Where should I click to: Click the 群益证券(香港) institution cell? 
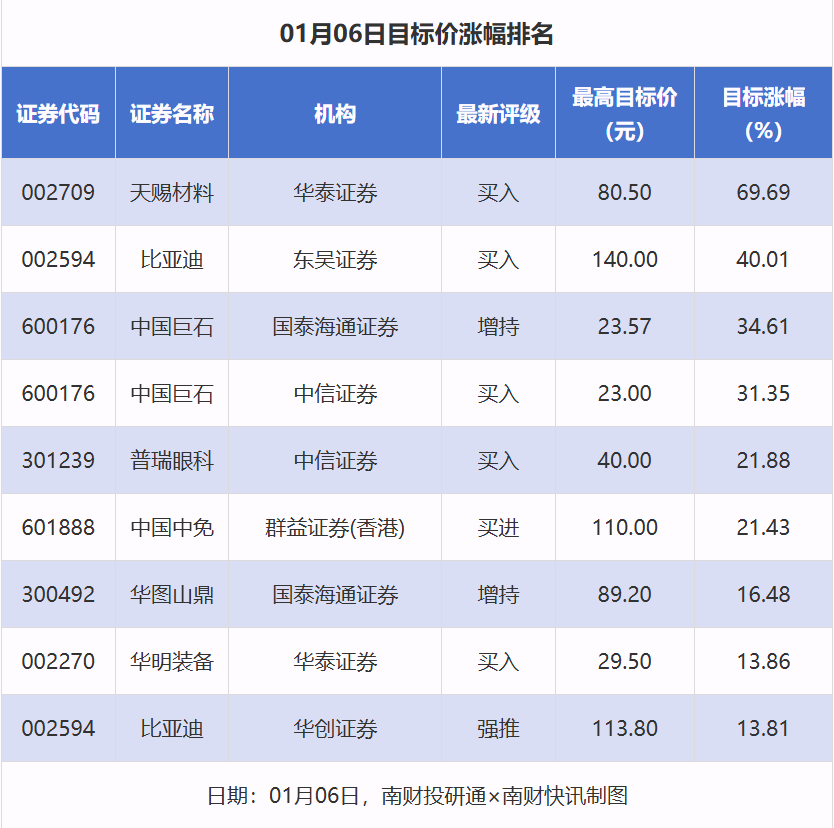tap(335, 528)
